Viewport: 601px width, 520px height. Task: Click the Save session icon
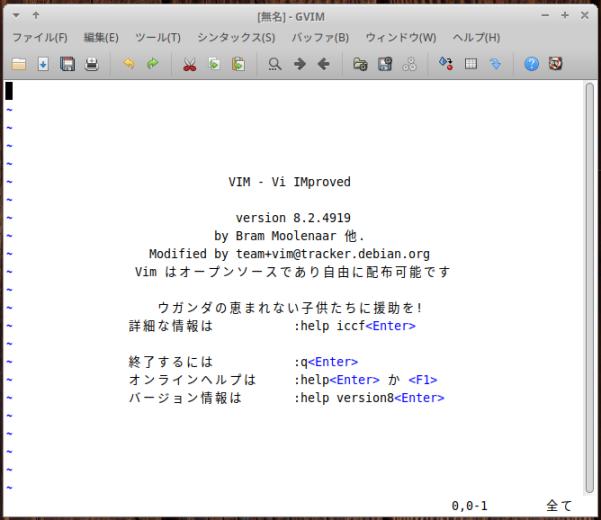tap(385, 64)
